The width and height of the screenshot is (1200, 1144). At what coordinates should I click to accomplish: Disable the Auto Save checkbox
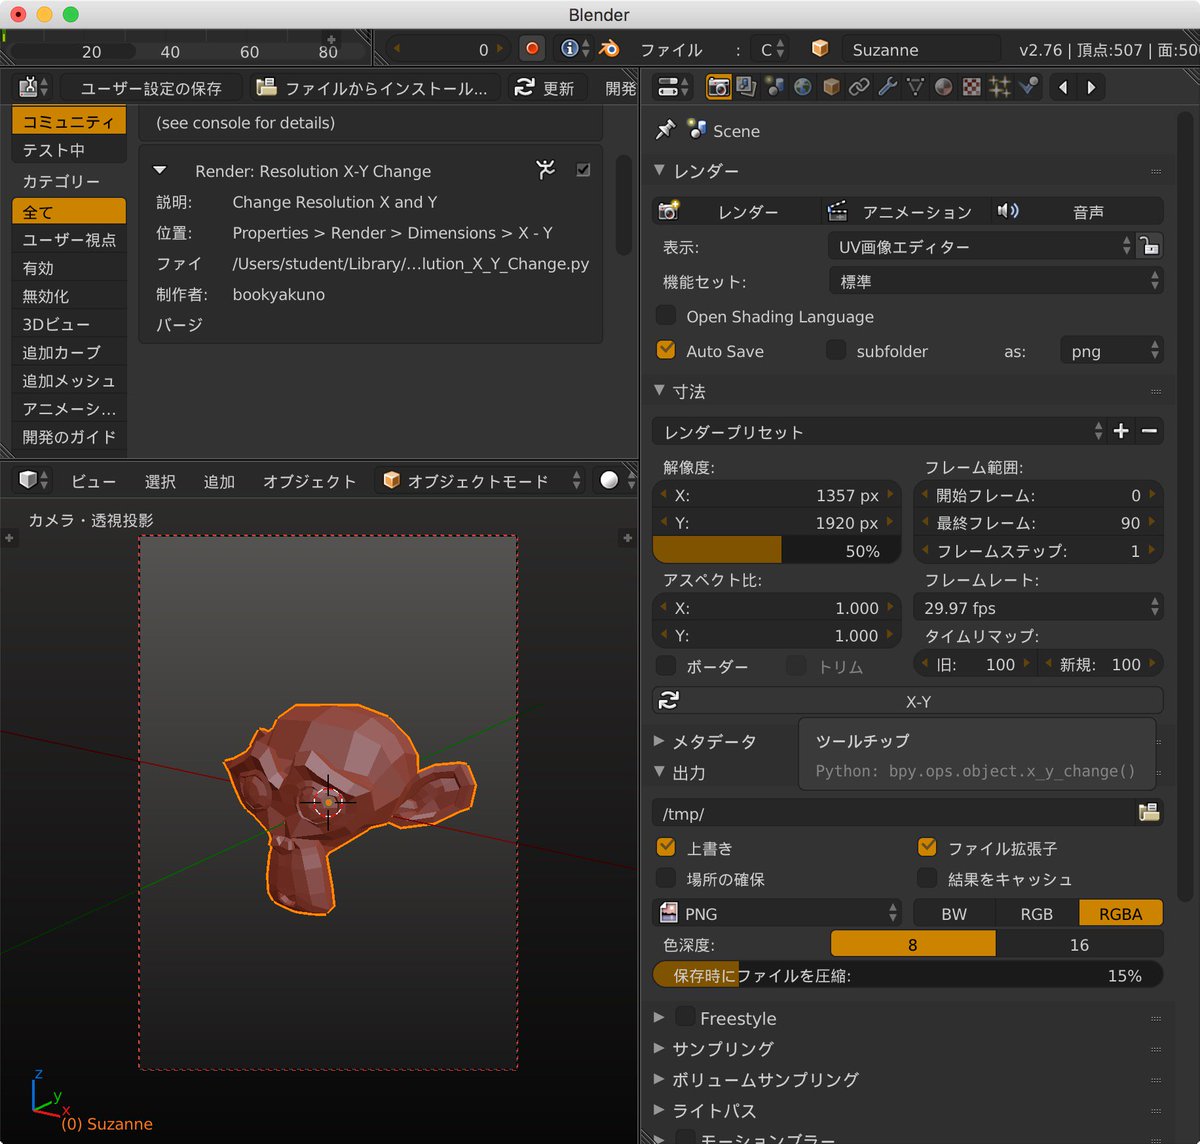[x=666, y=350]
